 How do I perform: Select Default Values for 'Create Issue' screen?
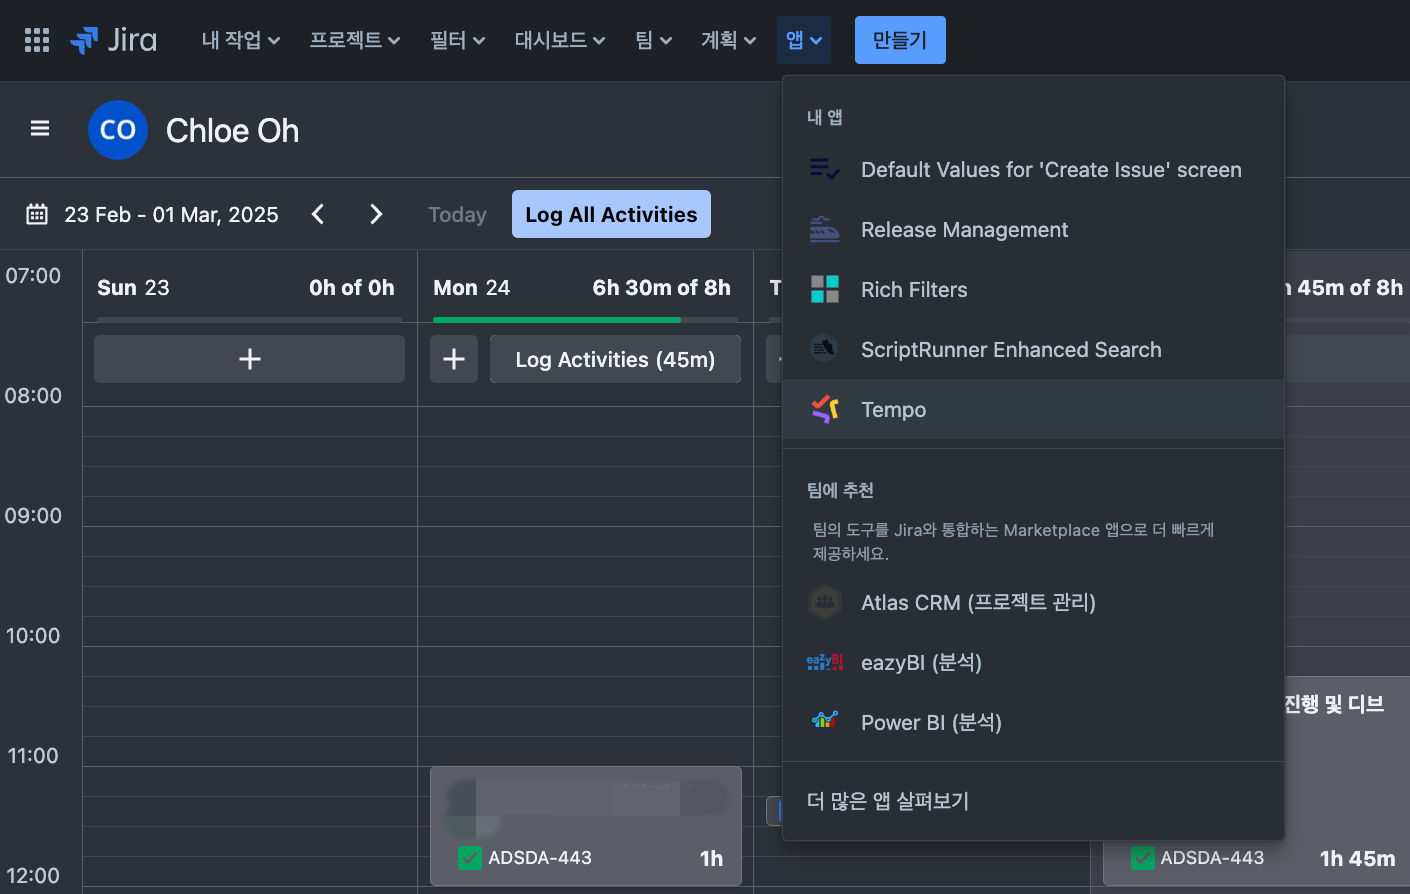click(1033, 170)
